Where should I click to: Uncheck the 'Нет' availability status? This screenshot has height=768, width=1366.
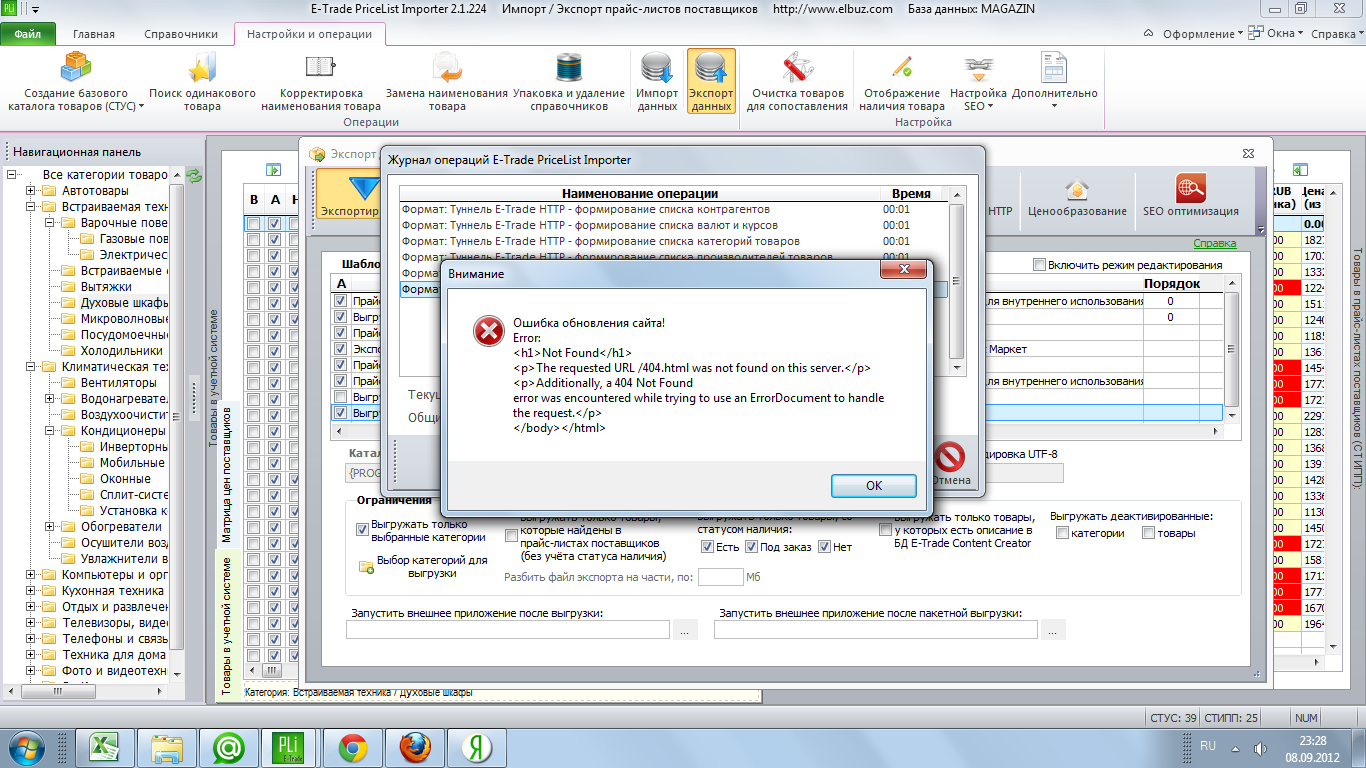tap(825, 547)
